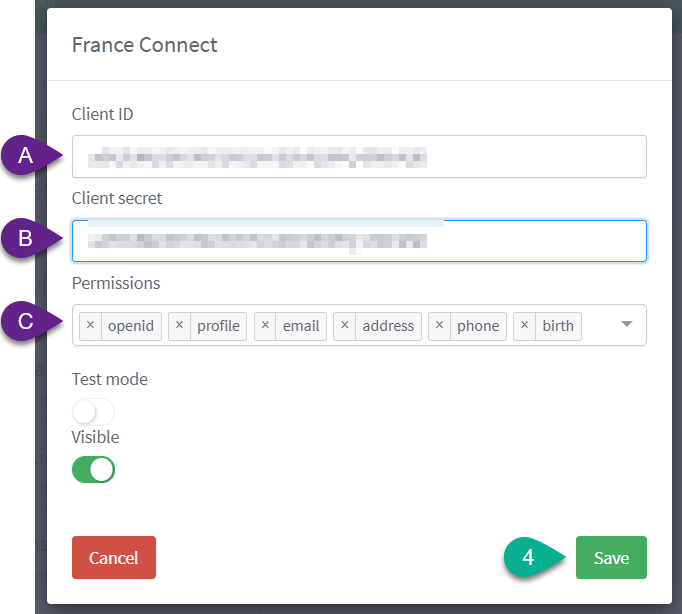
Task: Click the Cancel button
Action: pyautogui.click(x=114, y=557)
